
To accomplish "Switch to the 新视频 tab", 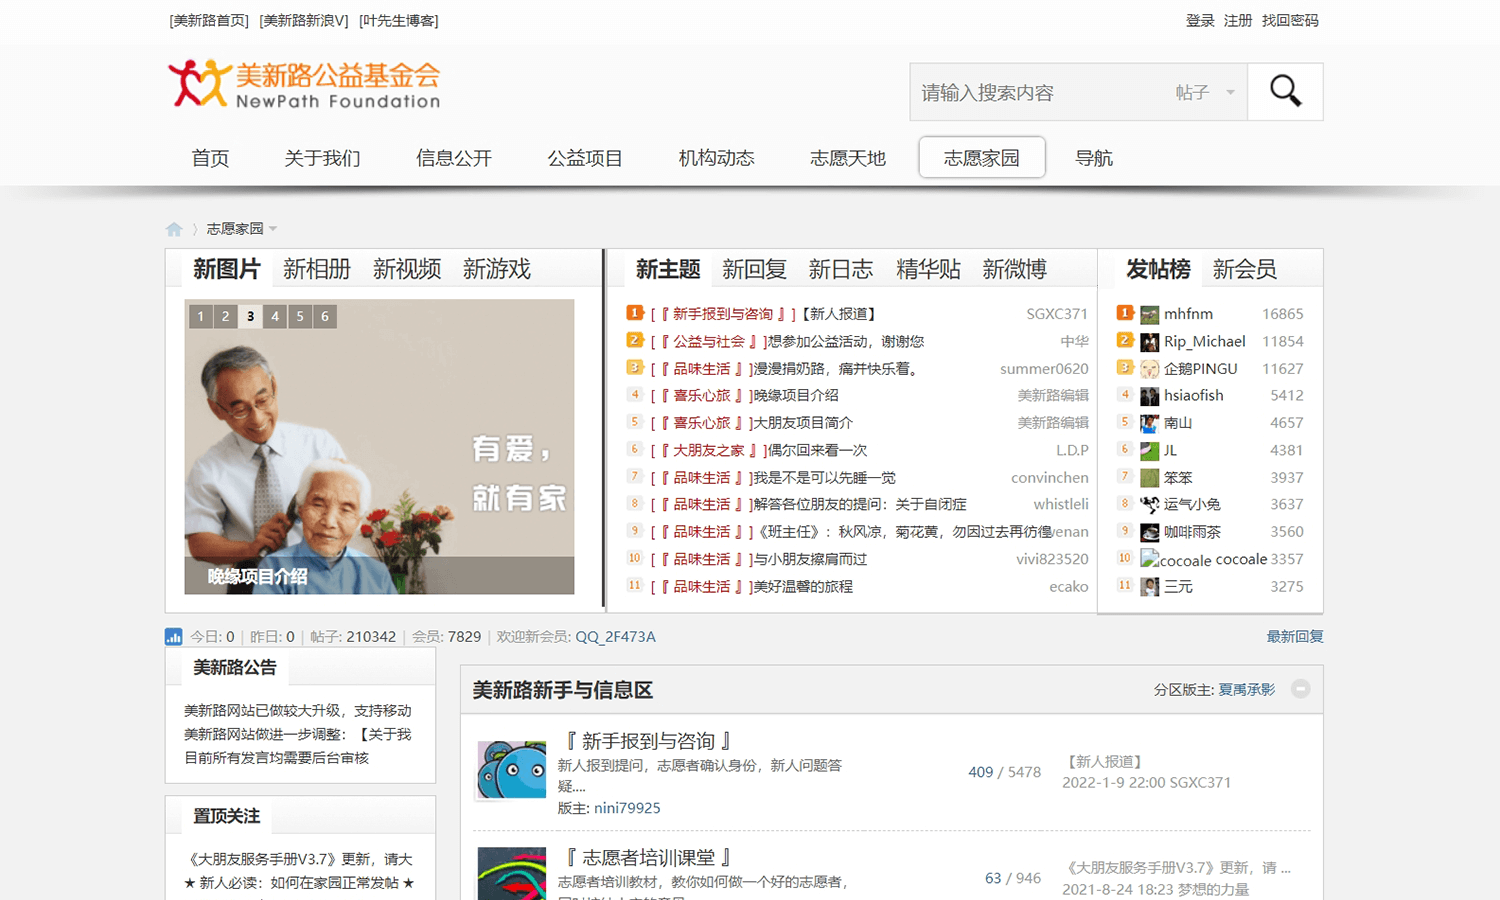I will click(407, 269).
